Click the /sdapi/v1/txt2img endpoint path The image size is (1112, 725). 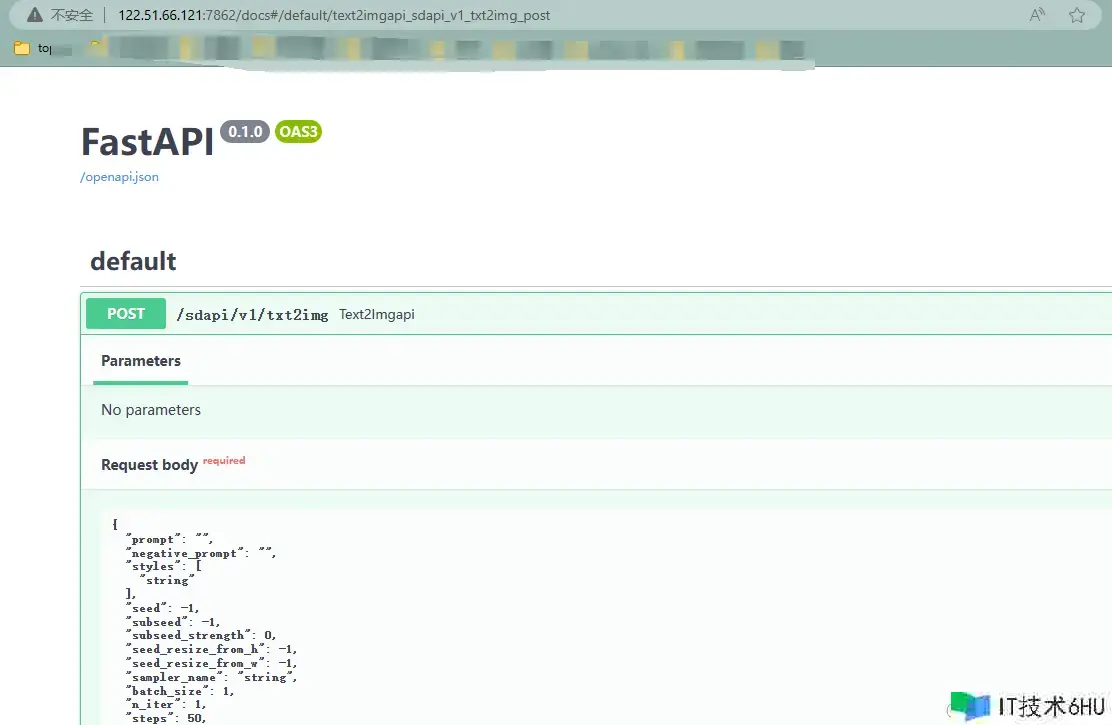point(252,314)
